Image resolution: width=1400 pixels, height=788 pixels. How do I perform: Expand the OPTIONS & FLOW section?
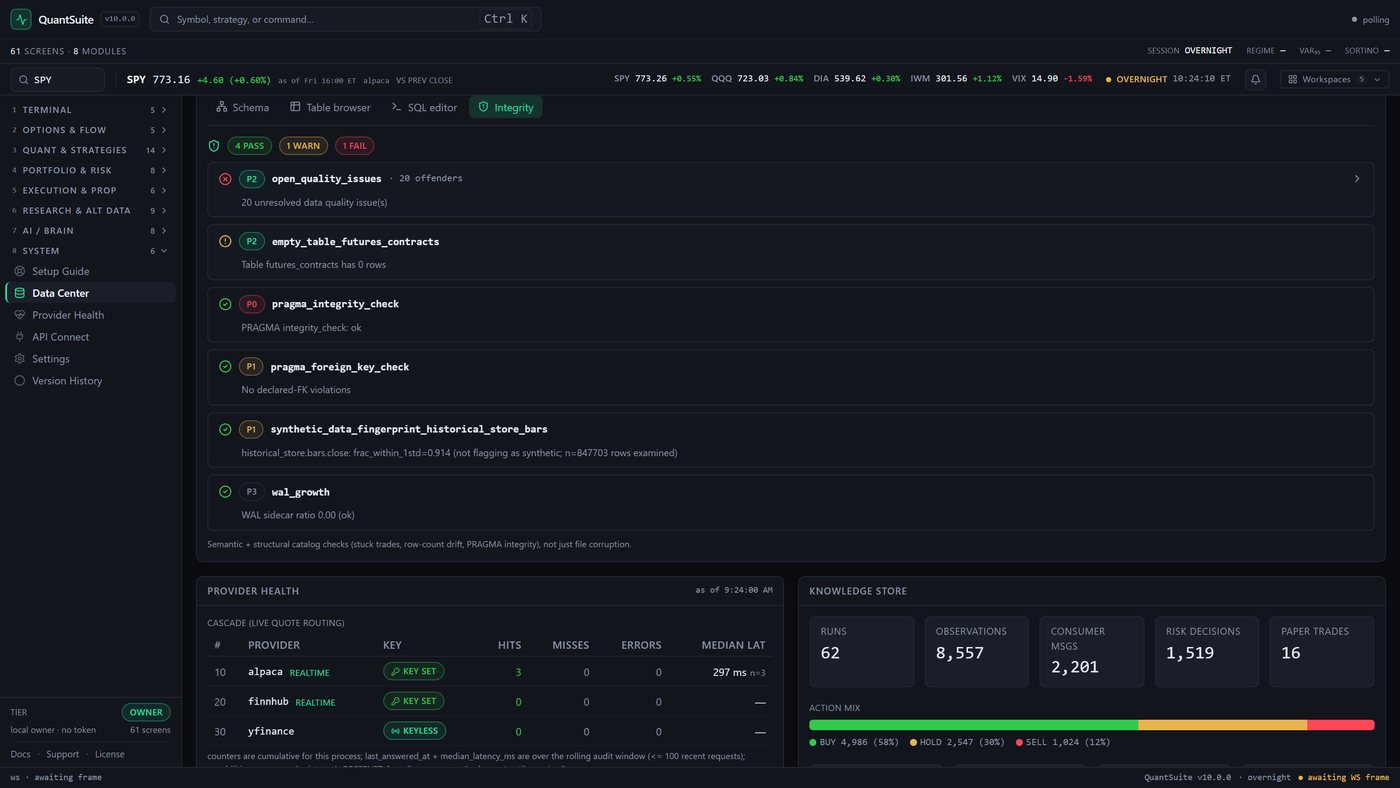click(90, 130)
